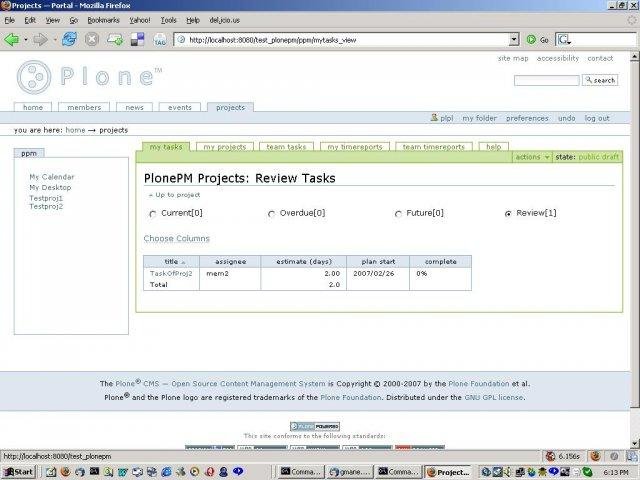Screen dimensions: 640x480
Task: Open the Tools menu
Action: pyautogui.click(x=168, y=20)
